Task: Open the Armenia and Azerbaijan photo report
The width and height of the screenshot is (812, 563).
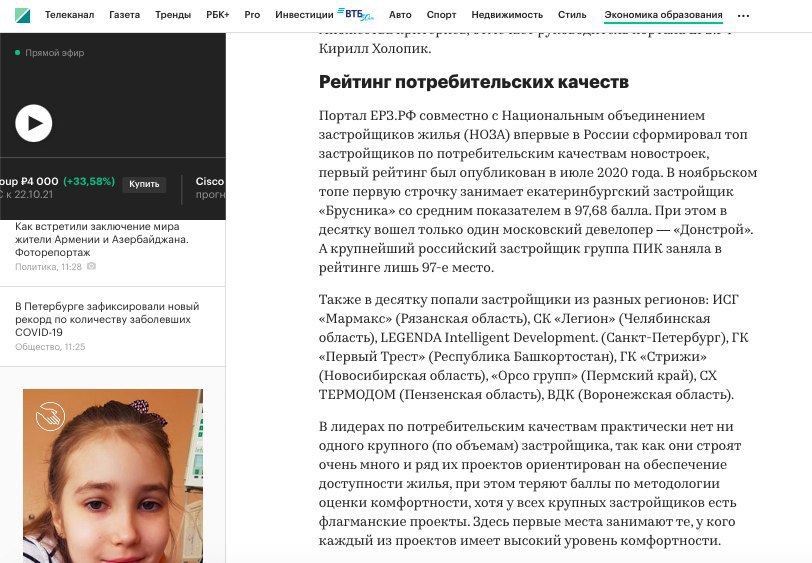Action: [102, 239]
